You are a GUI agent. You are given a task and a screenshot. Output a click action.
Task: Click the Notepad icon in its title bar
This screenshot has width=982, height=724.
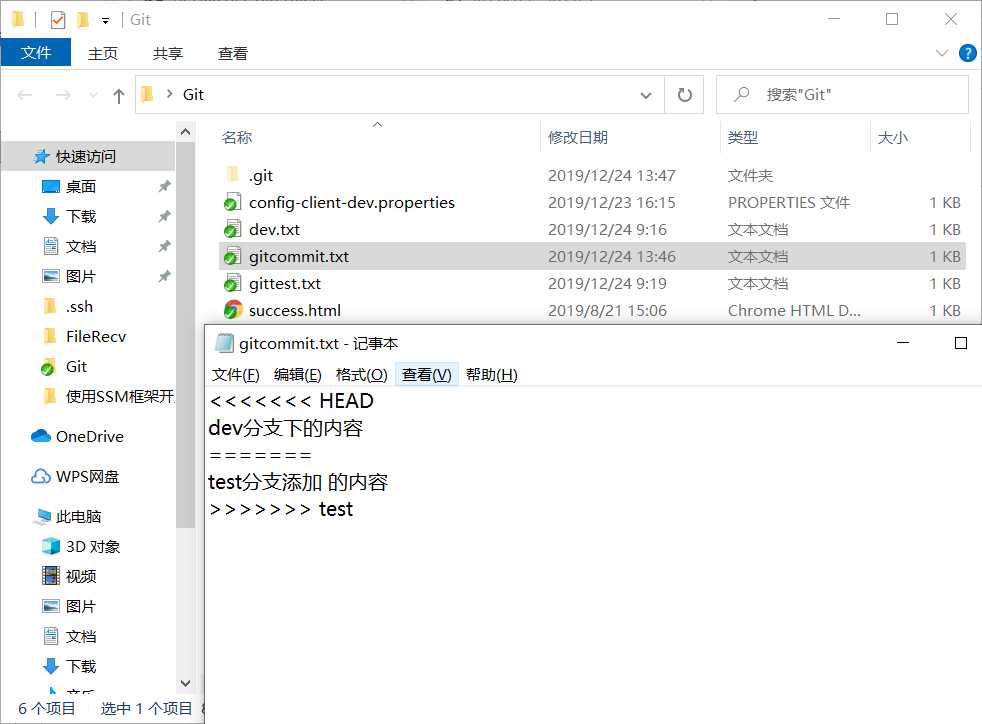coord(224,343)
